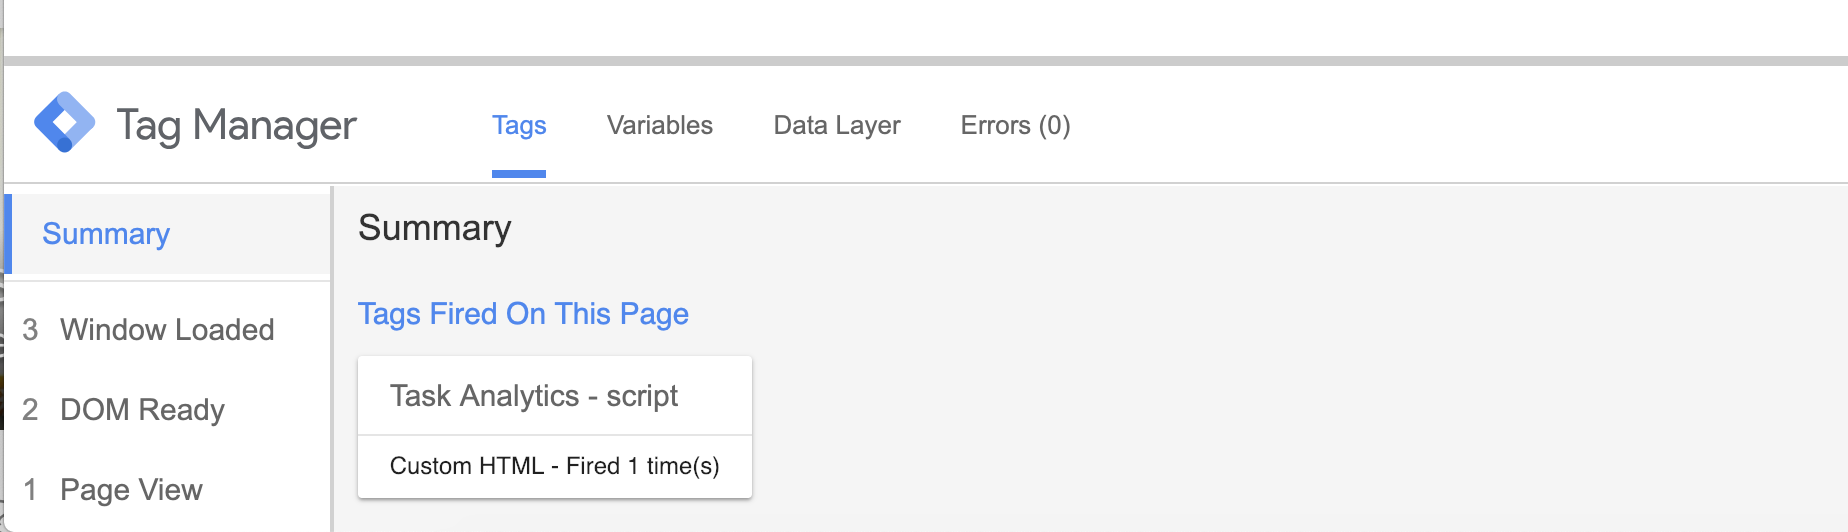Select the Window Loaded event
The height and width of the screenshot is (532, 1848).
tap(167, 330)
